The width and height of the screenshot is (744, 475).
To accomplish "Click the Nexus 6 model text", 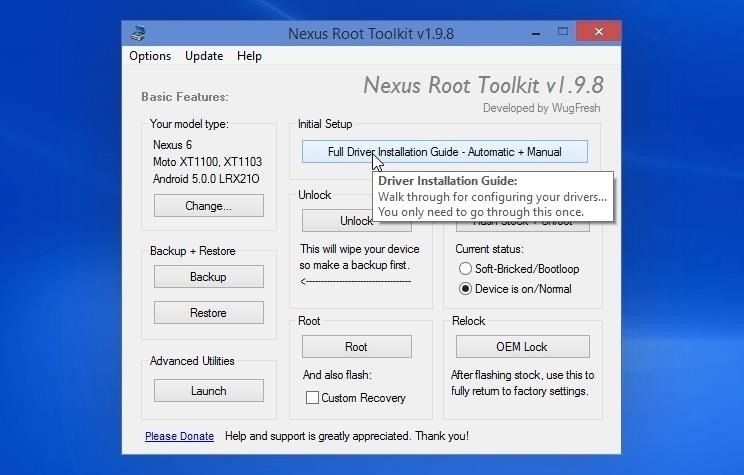I will (172, 145).
